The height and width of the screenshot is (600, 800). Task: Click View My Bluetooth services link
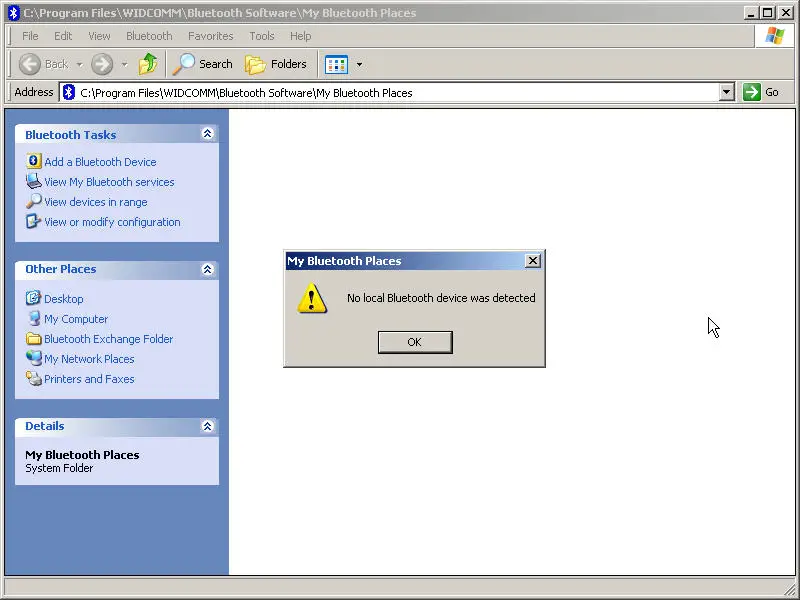[x=109, y=182]
